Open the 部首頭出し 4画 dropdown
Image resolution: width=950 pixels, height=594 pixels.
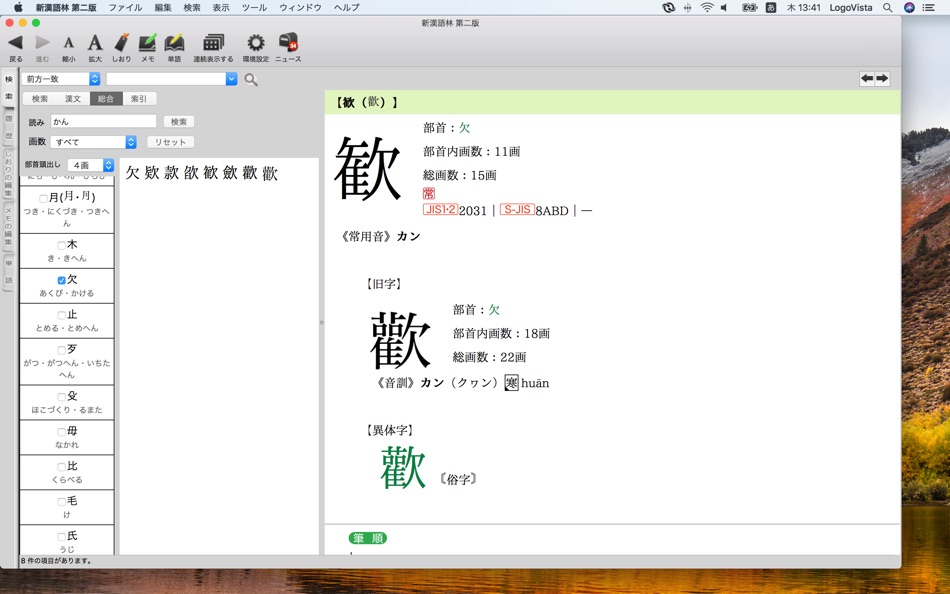(x=91, y=165)
